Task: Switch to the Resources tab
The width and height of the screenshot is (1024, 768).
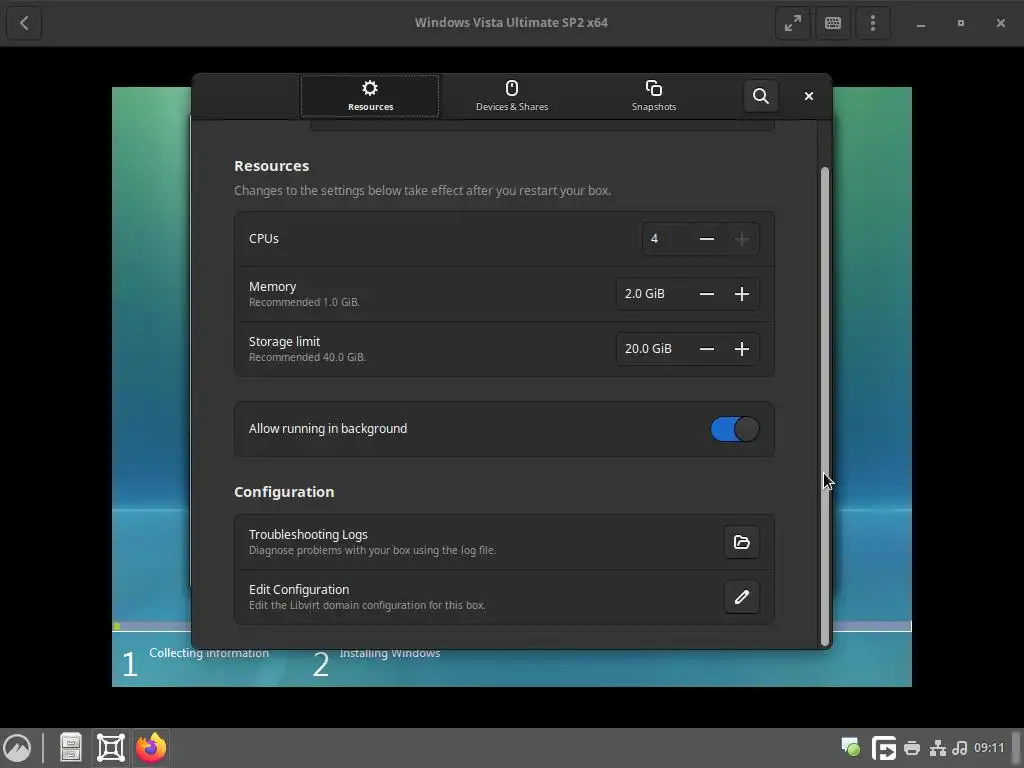Action: point(370,96)
